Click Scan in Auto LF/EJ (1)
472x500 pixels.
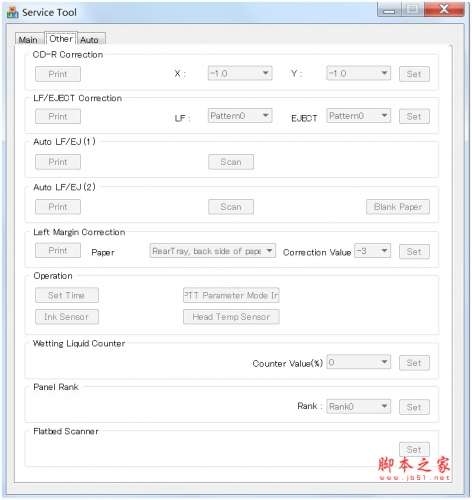tap(231, 162)
